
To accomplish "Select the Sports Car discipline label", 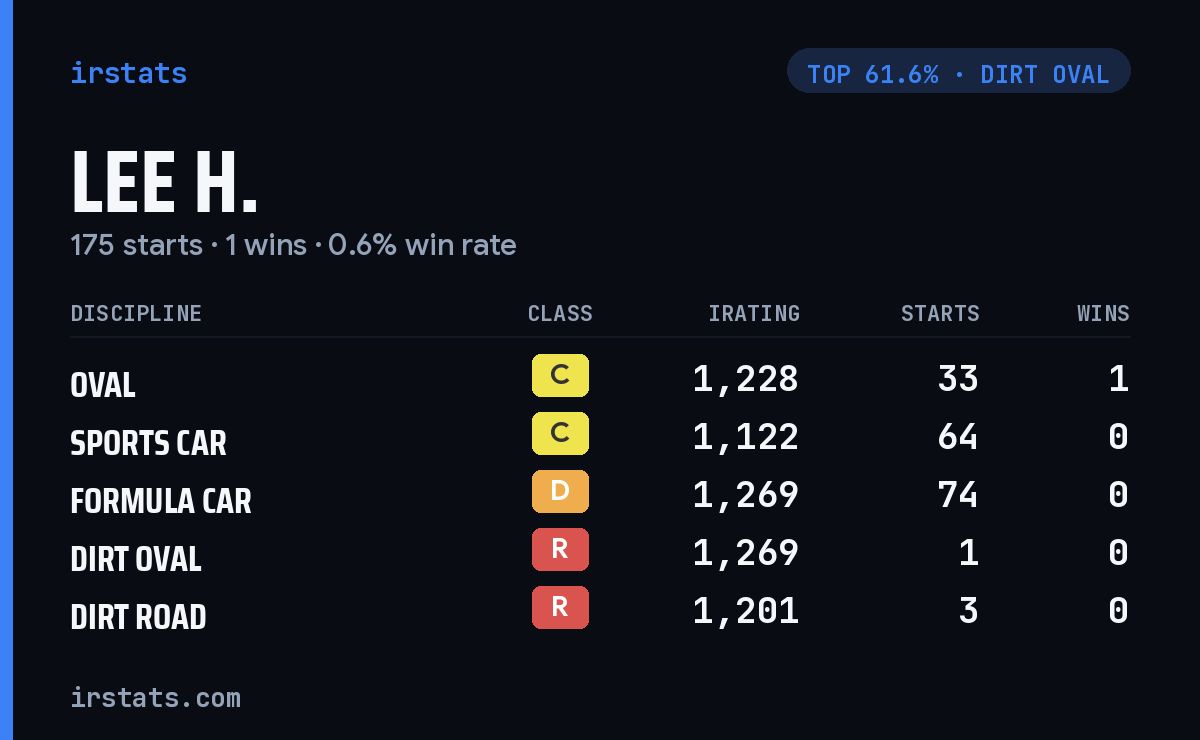I will [x=148, y=443].
